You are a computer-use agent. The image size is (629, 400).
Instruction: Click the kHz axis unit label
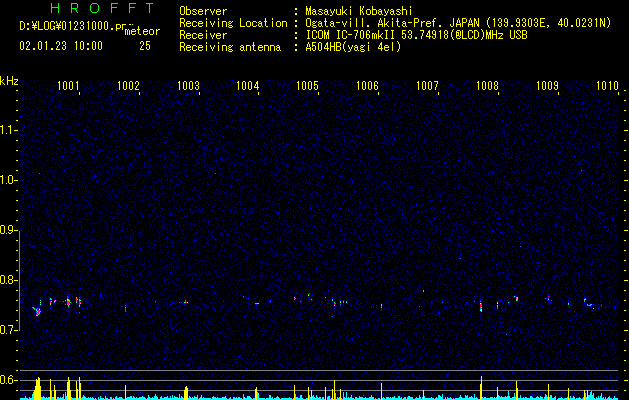point(9,81)
